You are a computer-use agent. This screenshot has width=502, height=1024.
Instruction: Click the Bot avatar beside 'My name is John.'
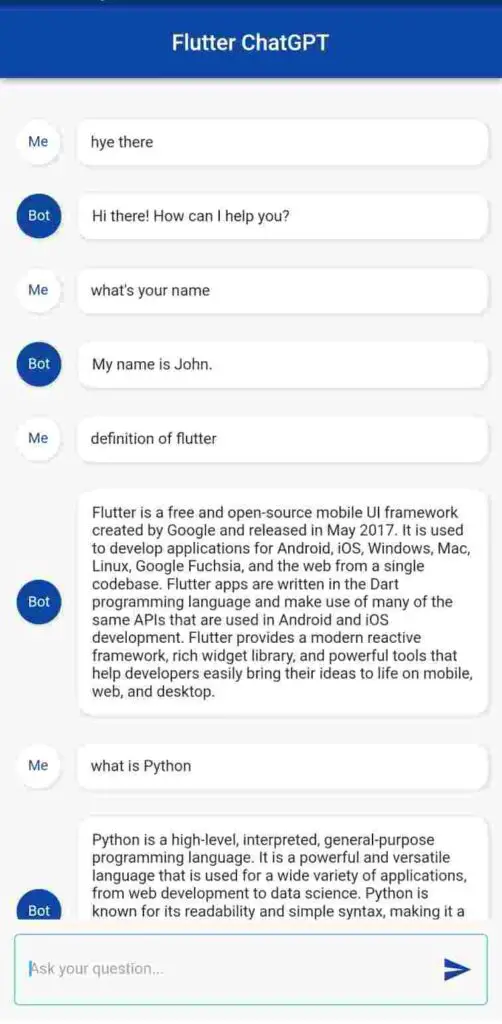coord(39,364)
